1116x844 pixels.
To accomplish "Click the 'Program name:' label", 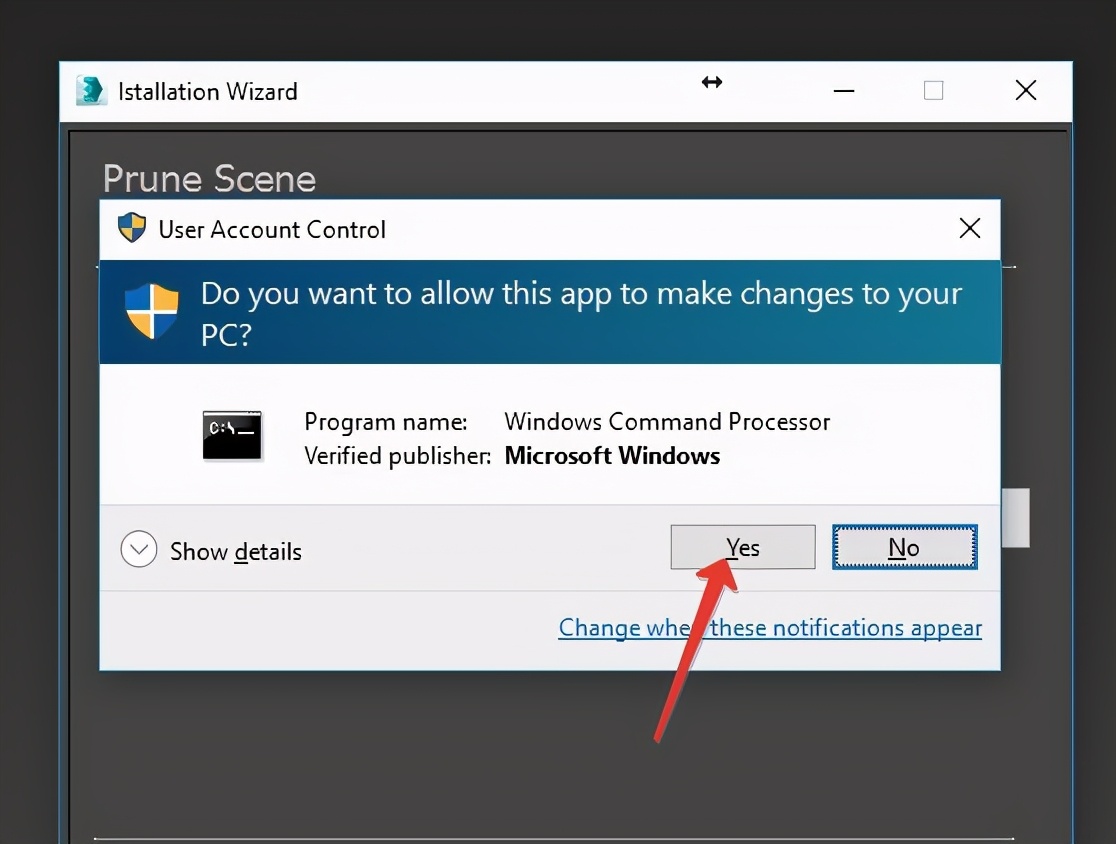I will click(x=386, y=422).
